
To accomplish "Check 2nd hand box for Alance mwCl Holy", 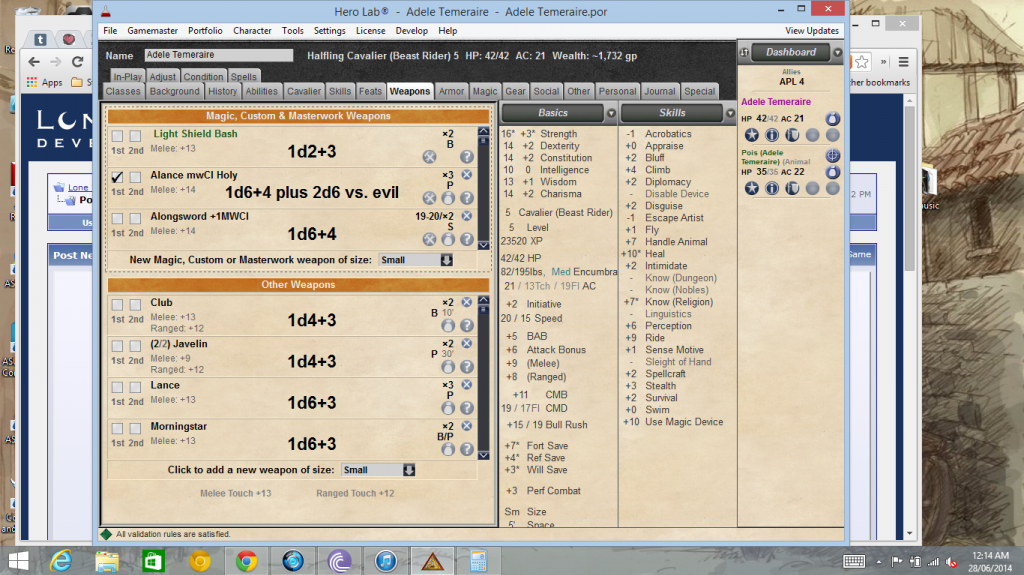I will point(135,177).
